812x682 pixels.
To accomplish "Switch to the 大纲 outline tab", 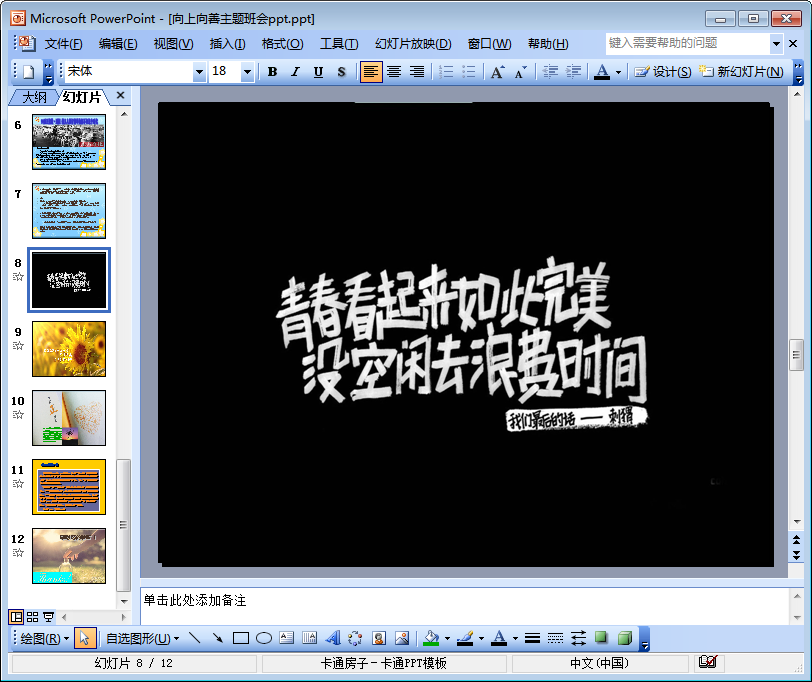I will click(34, 97).
